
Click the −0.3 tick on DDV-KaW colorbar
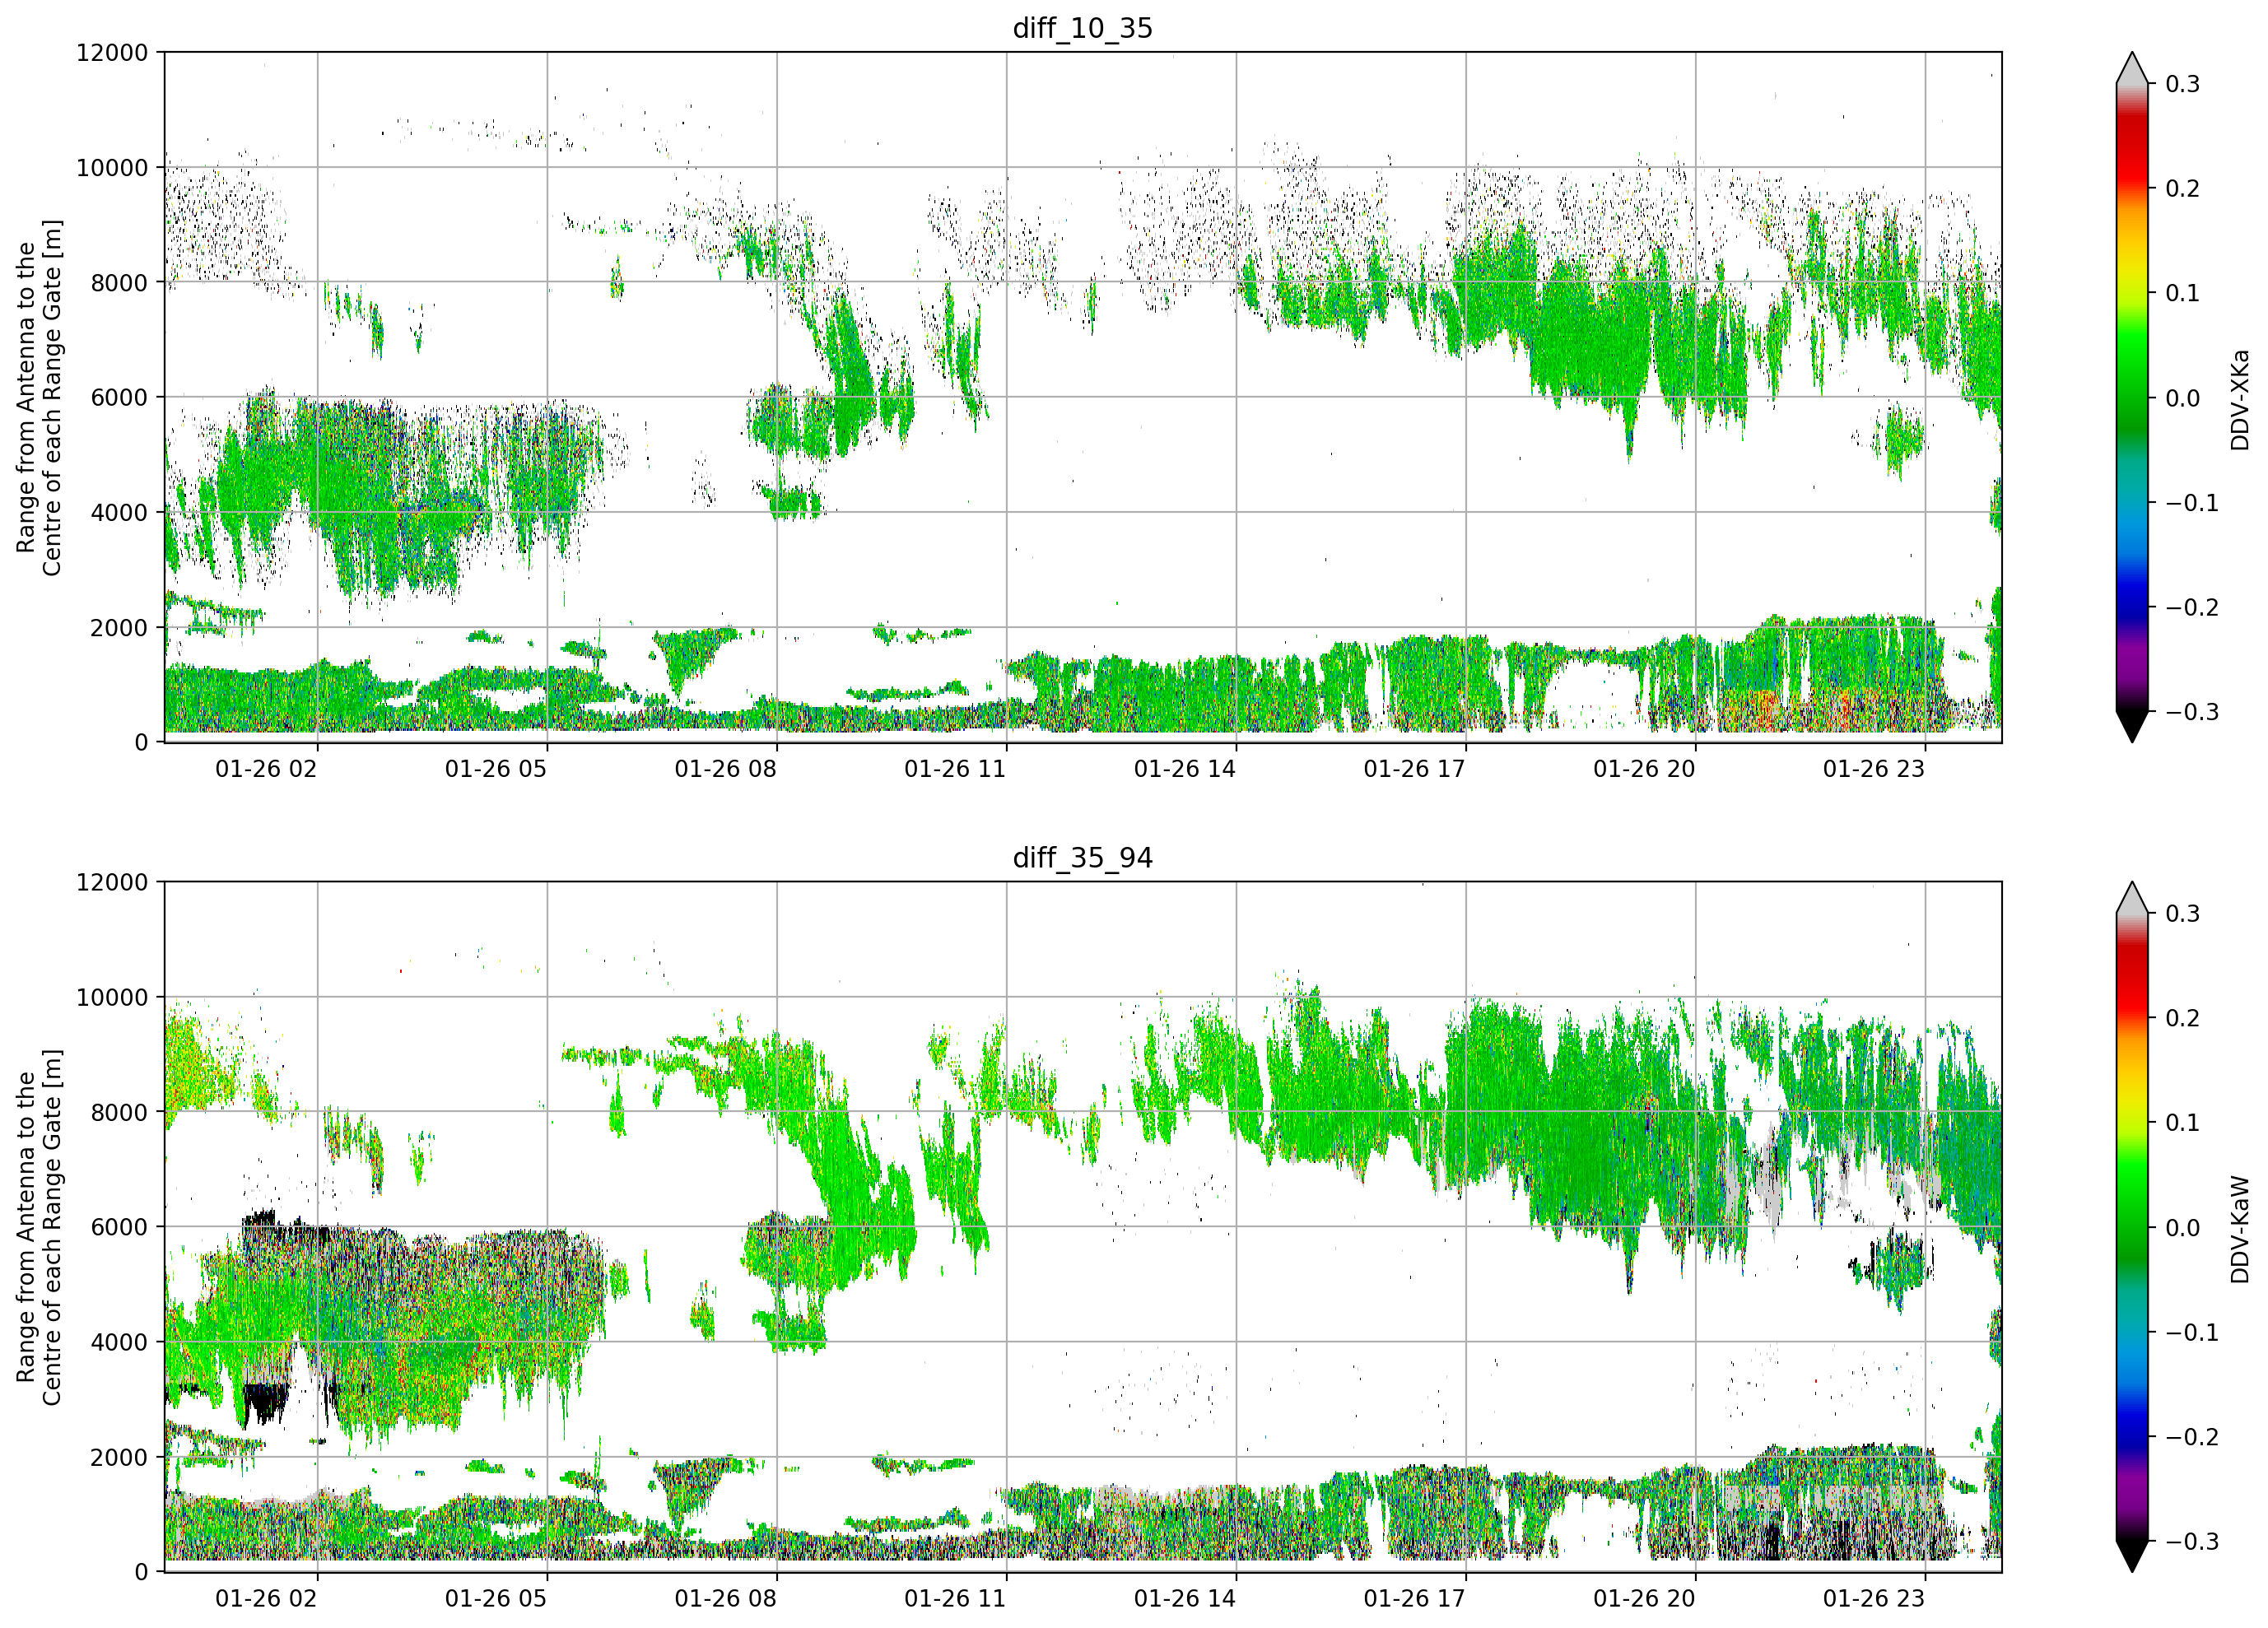2192,1541
